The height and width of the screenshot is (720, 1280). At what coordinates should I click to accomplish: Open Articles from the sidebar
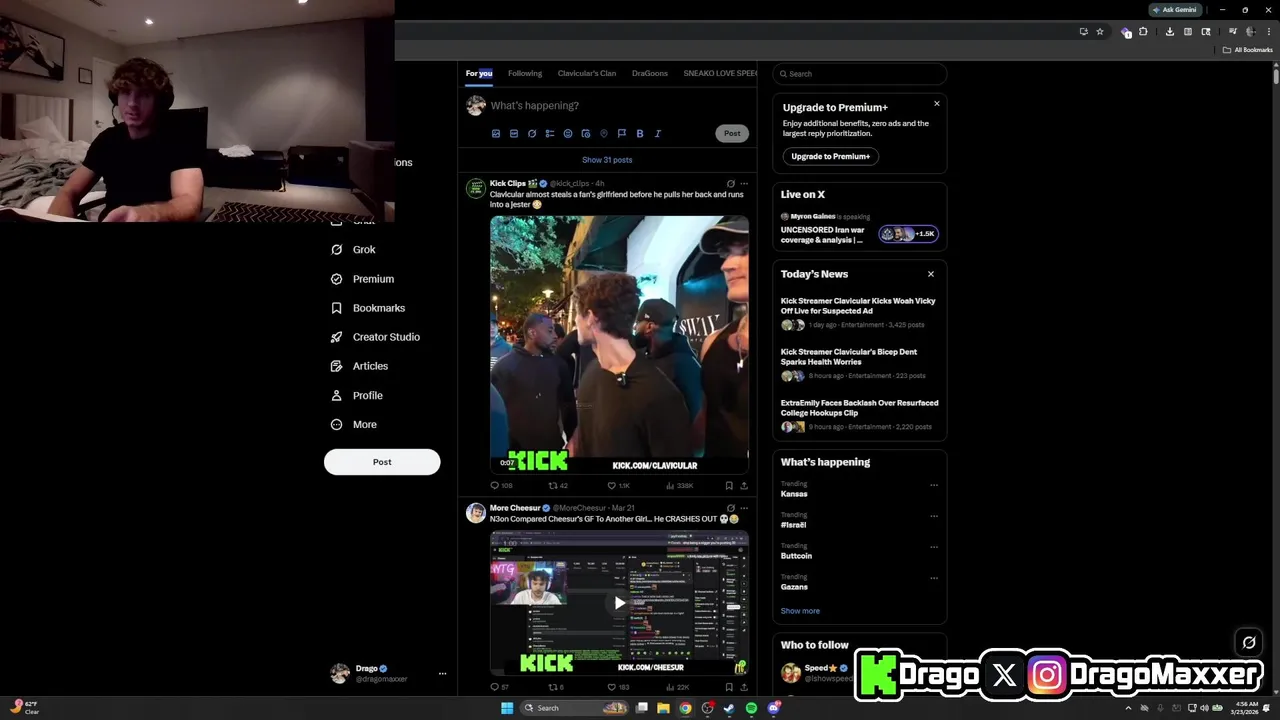[360, 366]
